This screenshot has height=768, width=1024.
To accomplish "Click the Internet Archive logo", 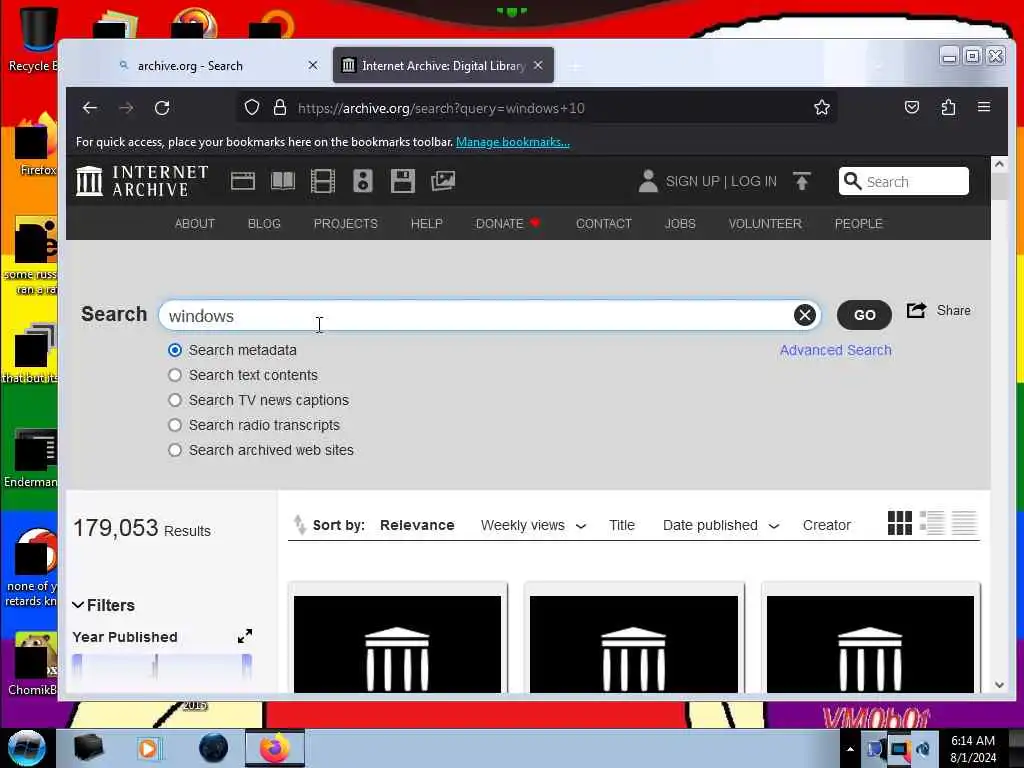I will (142, 181).
